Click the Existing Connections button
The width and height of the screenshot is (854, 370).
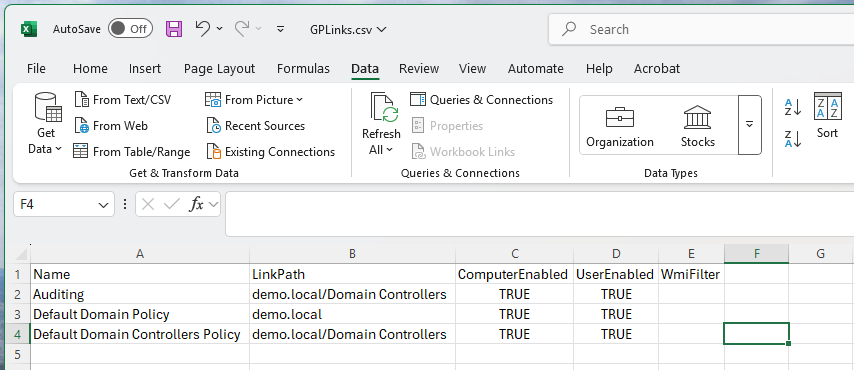(271, 151)
